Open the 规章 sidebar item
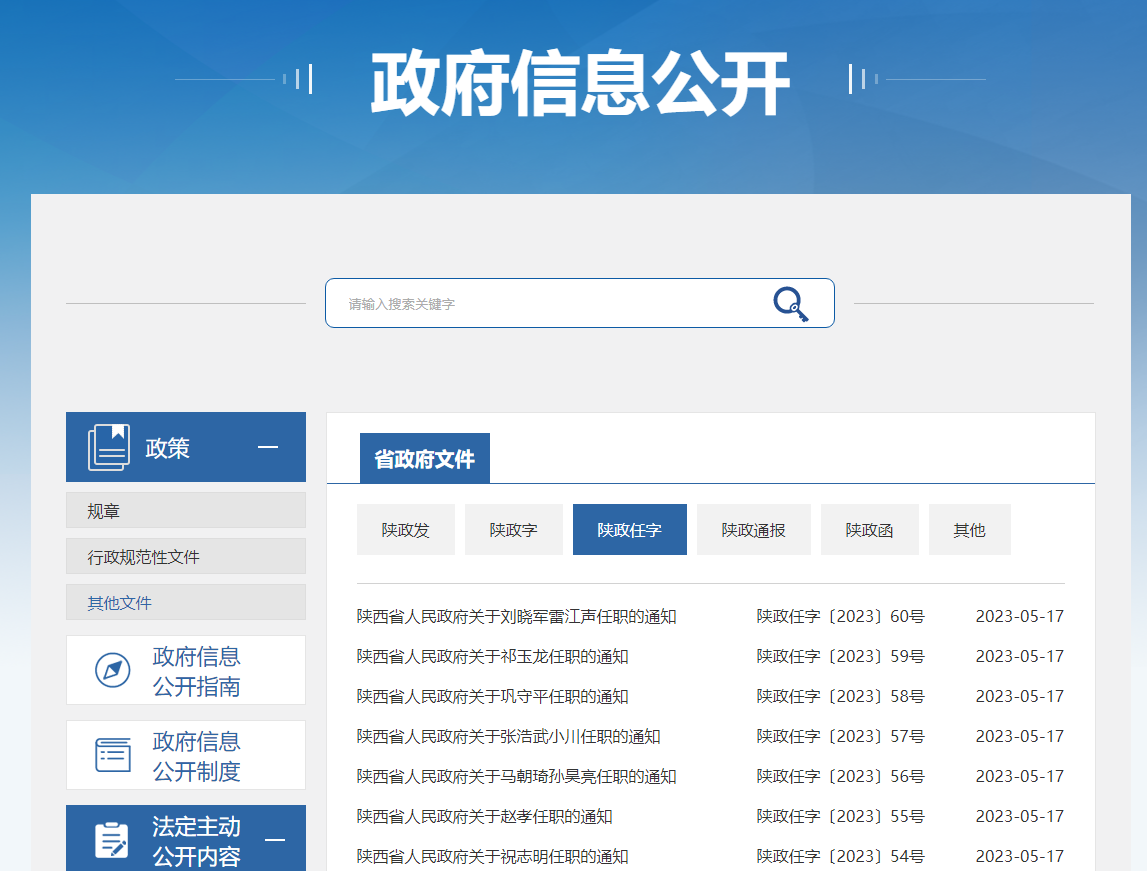 point(186,510)
